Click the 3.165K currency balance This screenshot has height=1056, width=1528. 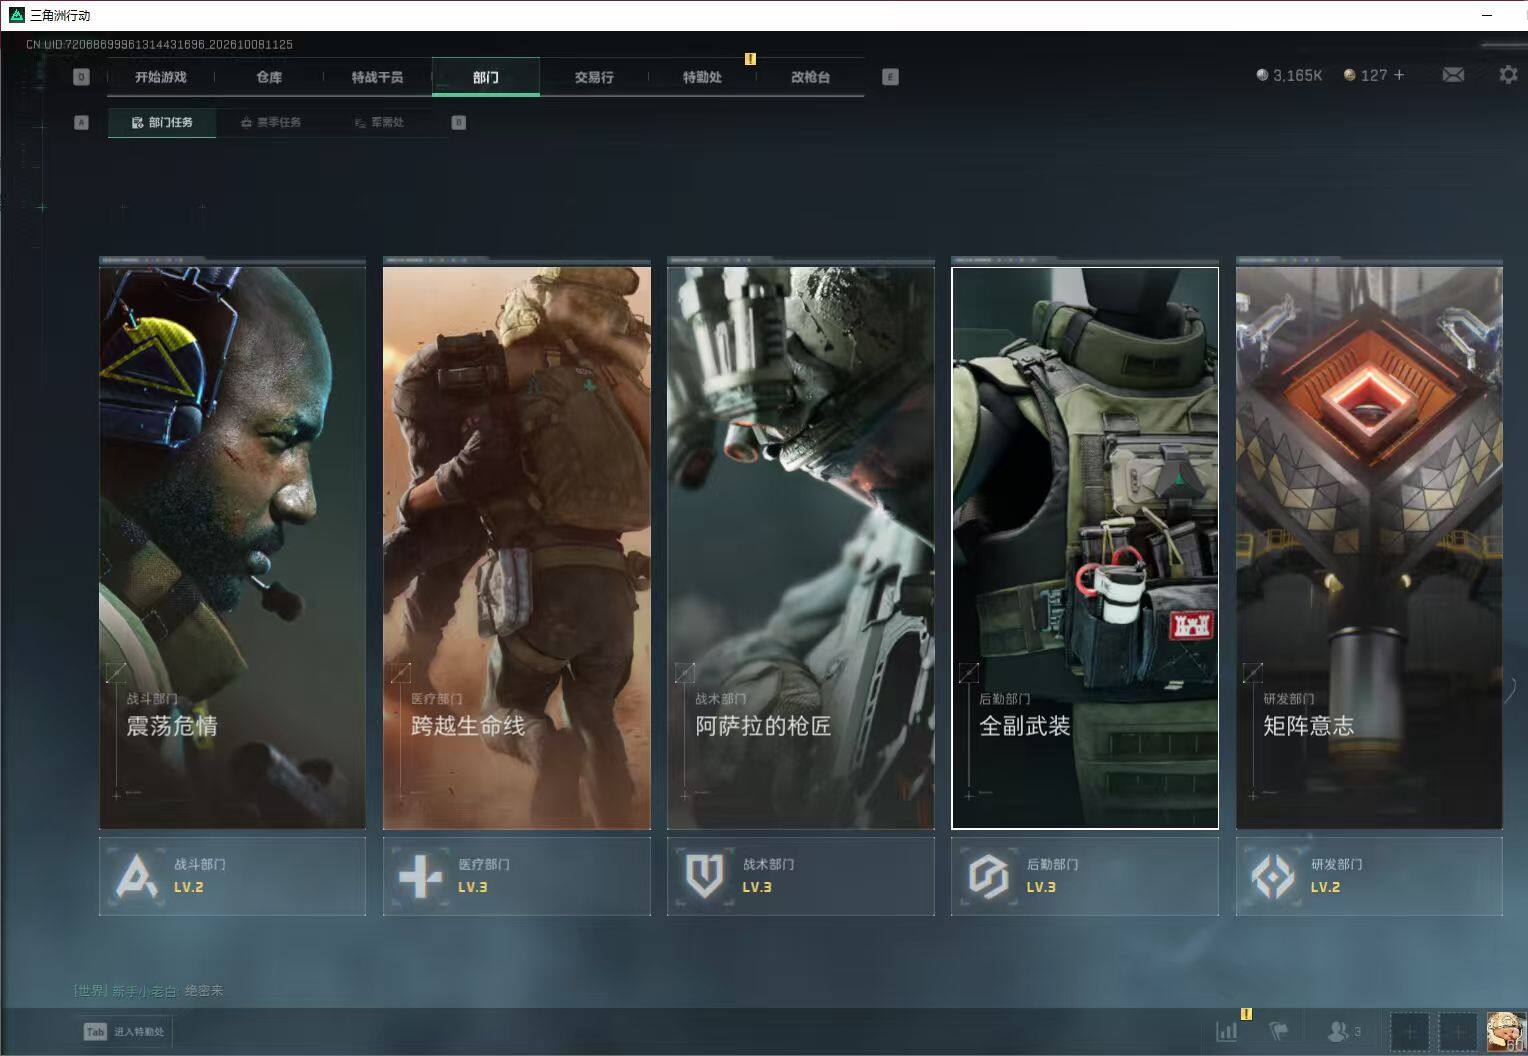pyautogui.click(x=1289, y=75)
